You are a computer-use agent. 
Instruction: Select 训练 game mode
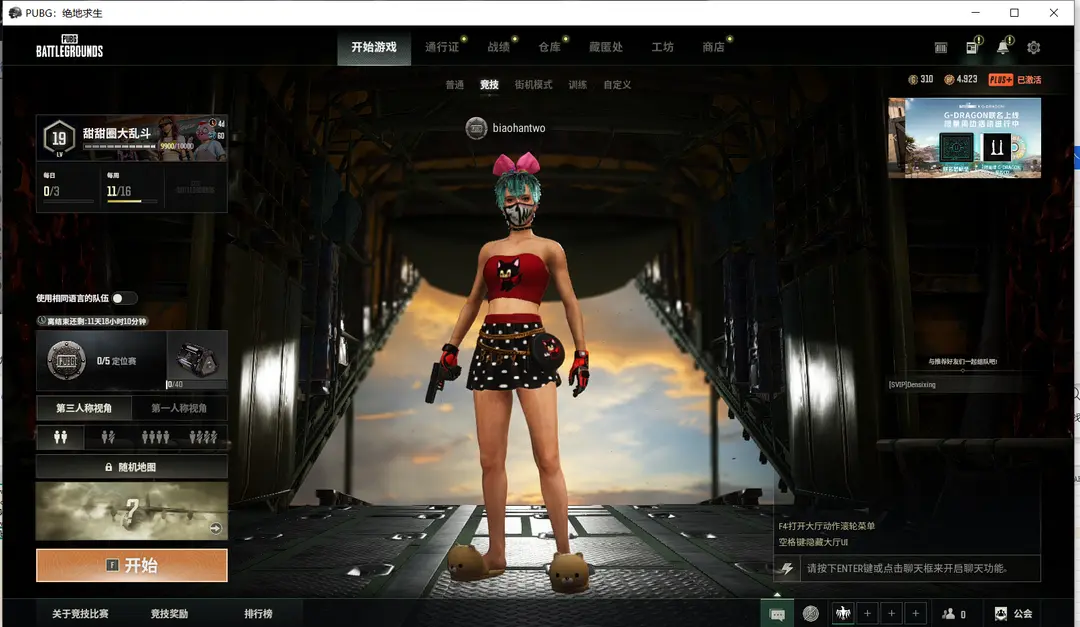[577, 85]
